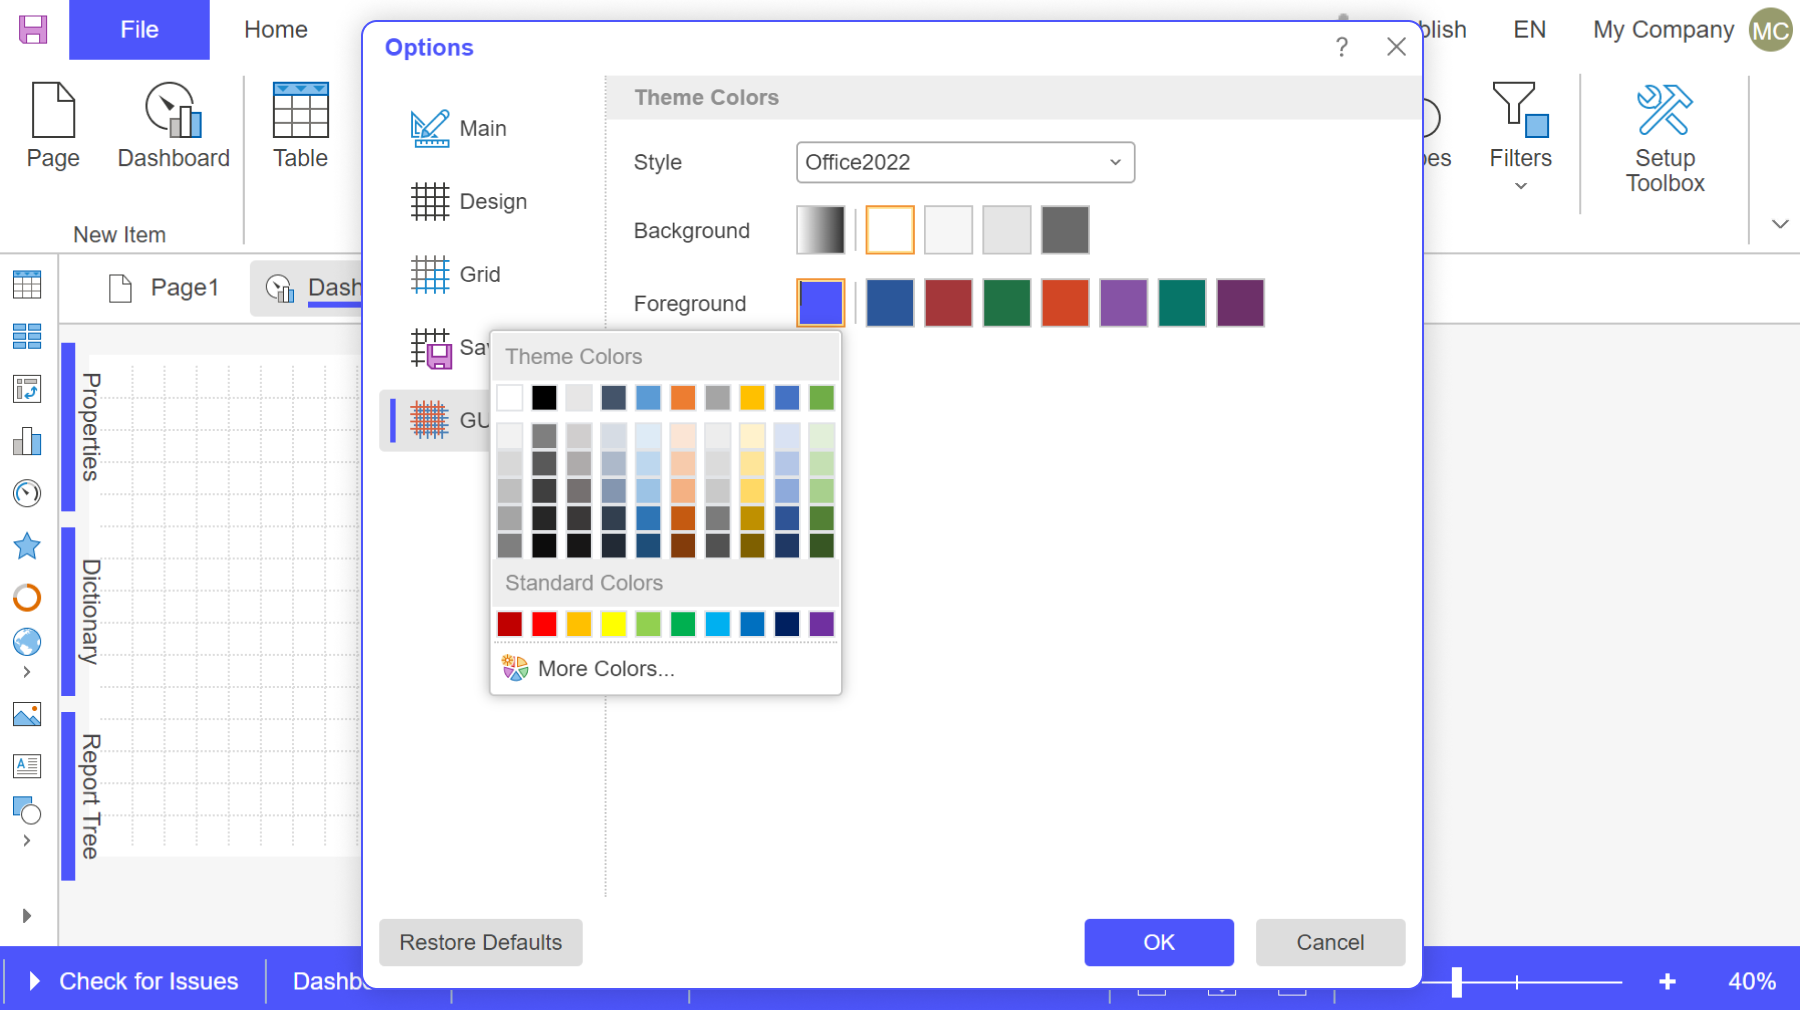Open the File menu tab
1800x1010 pixels.
139,30
